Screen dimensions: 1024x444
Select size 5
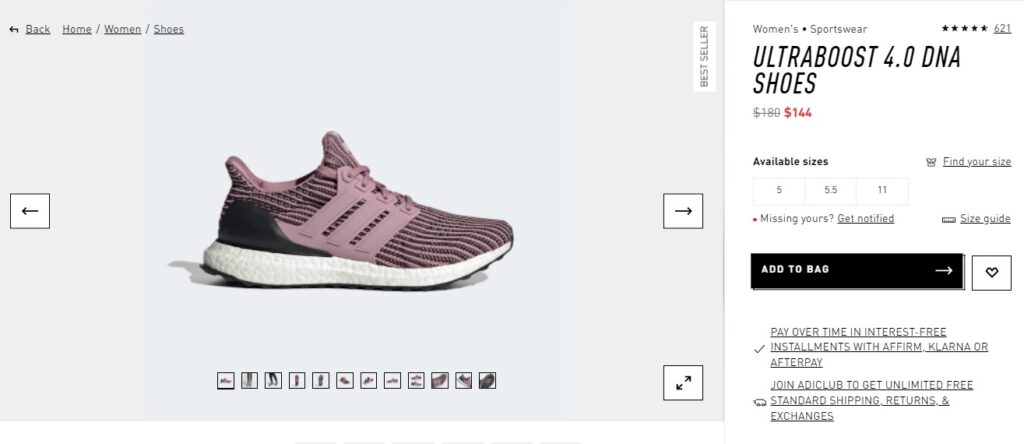(778, 191)
